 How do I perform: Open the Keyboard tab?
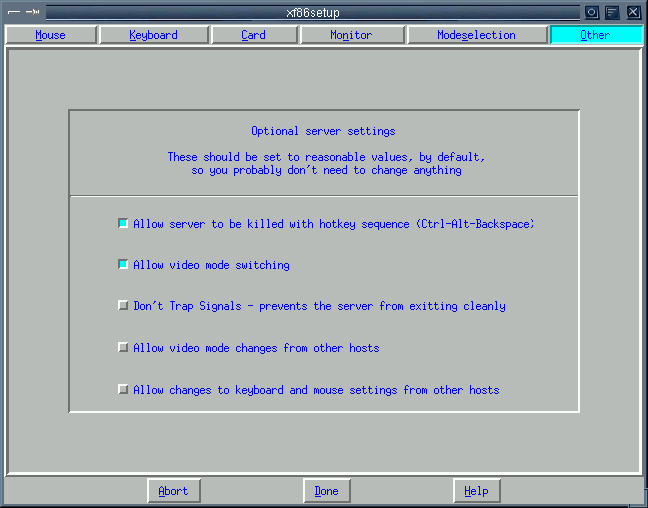point(153,35)
